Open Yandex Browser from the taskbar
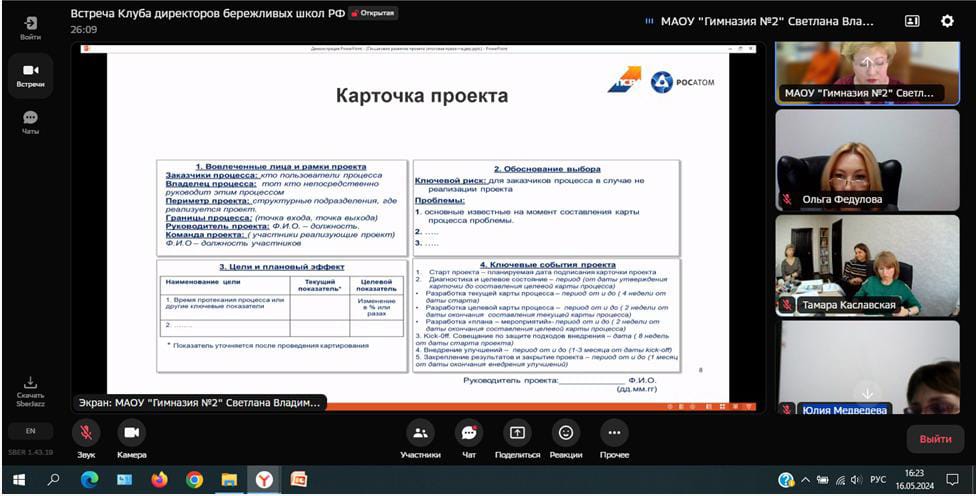Screen dimensions: 976x496 coord(266,480)
